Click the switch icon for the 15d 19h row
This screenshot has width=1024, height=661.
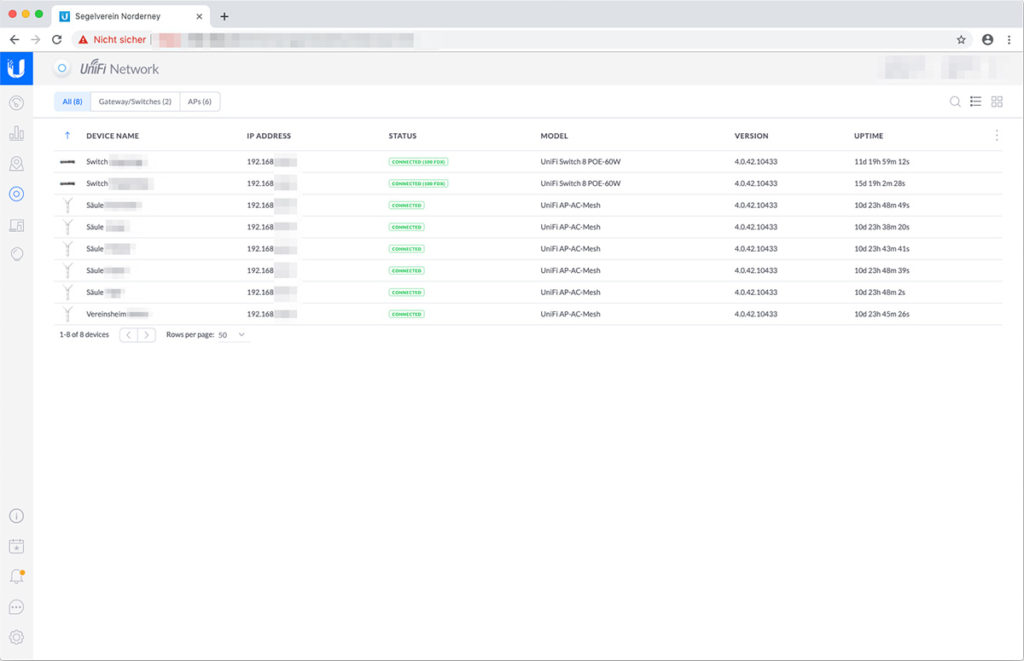[x=67, y=184]
